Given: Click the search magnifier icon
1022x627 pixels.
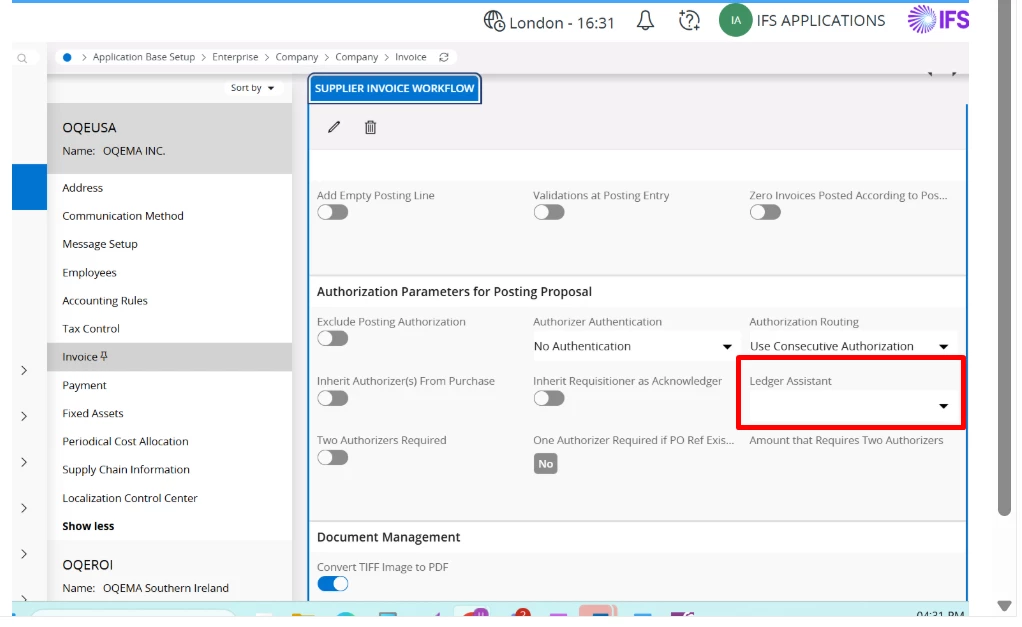Looking at the screenshot, I should coord(22,59).
